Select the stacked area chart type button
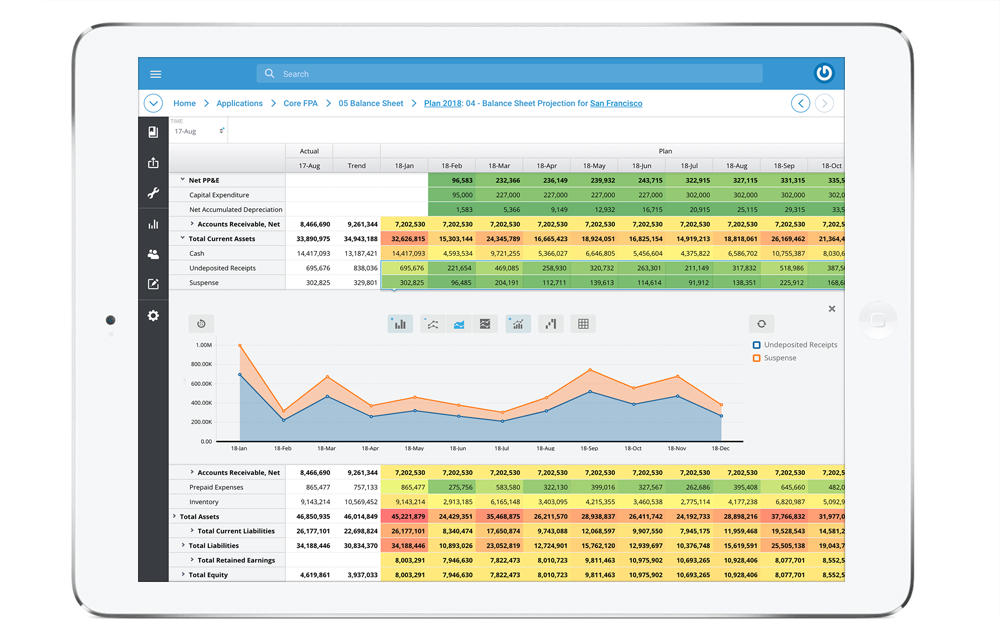This screenshot has height=621, width=1000. click(485, 324)
